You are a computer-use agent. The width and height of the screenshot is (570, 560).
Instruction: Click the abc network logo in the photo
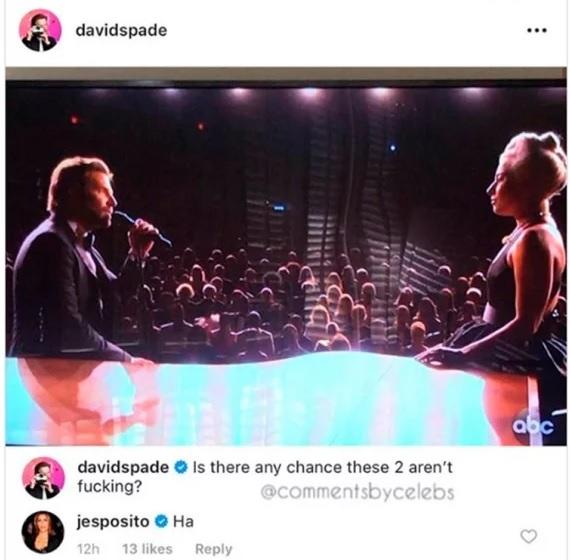pos(533,426)
